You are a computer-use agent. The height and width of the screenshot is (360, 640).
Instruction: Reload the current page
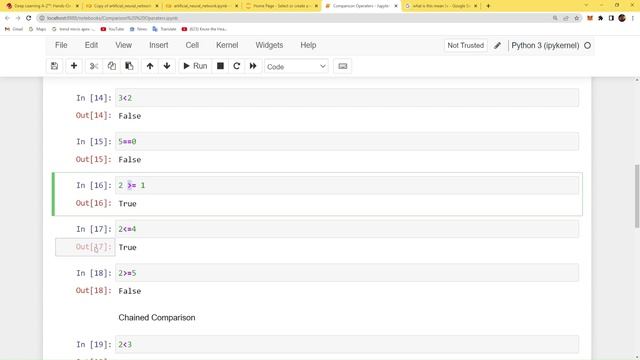click(29, 18)
